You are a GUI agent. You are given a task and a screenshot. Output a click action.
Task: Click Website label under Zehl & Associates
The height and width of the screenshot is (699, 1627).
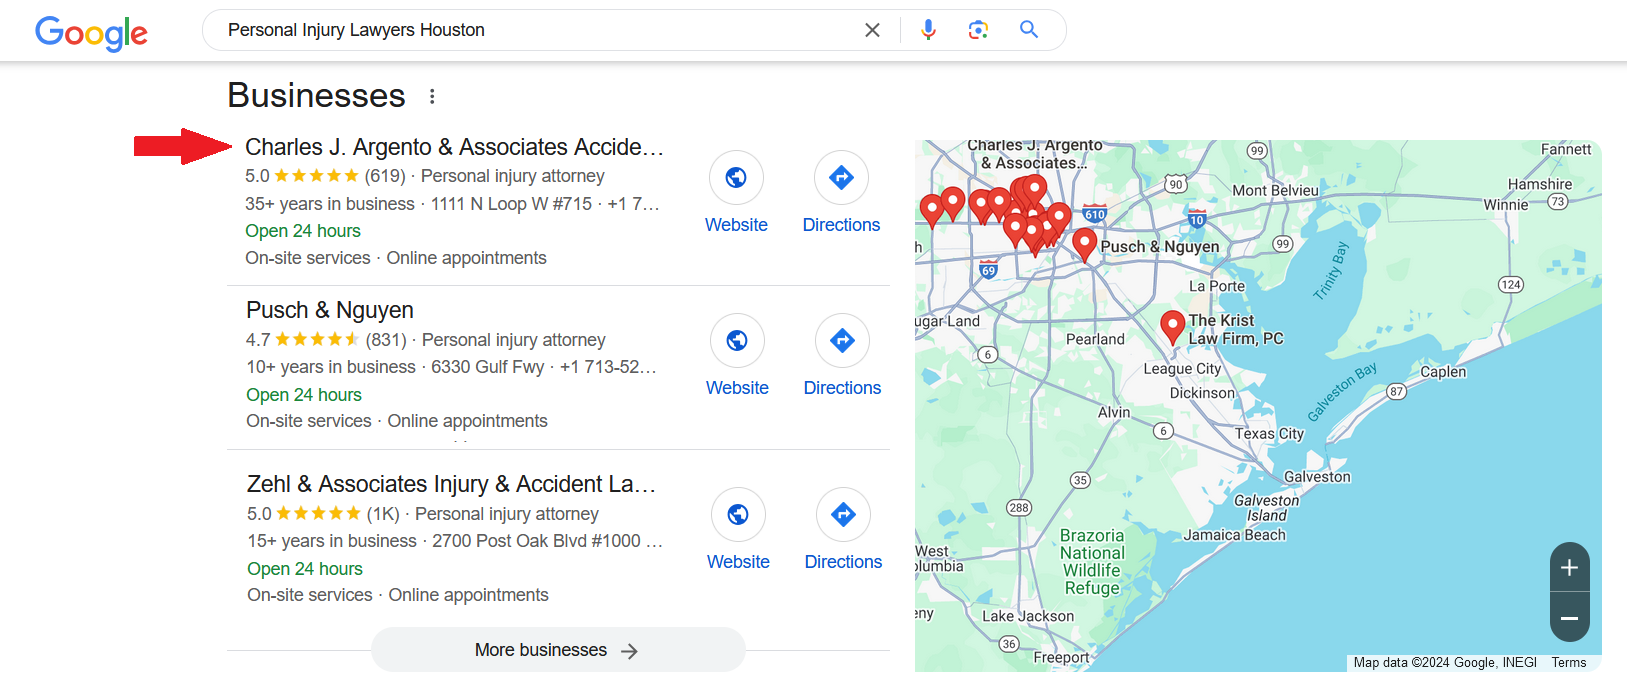[x=738, y=562]
